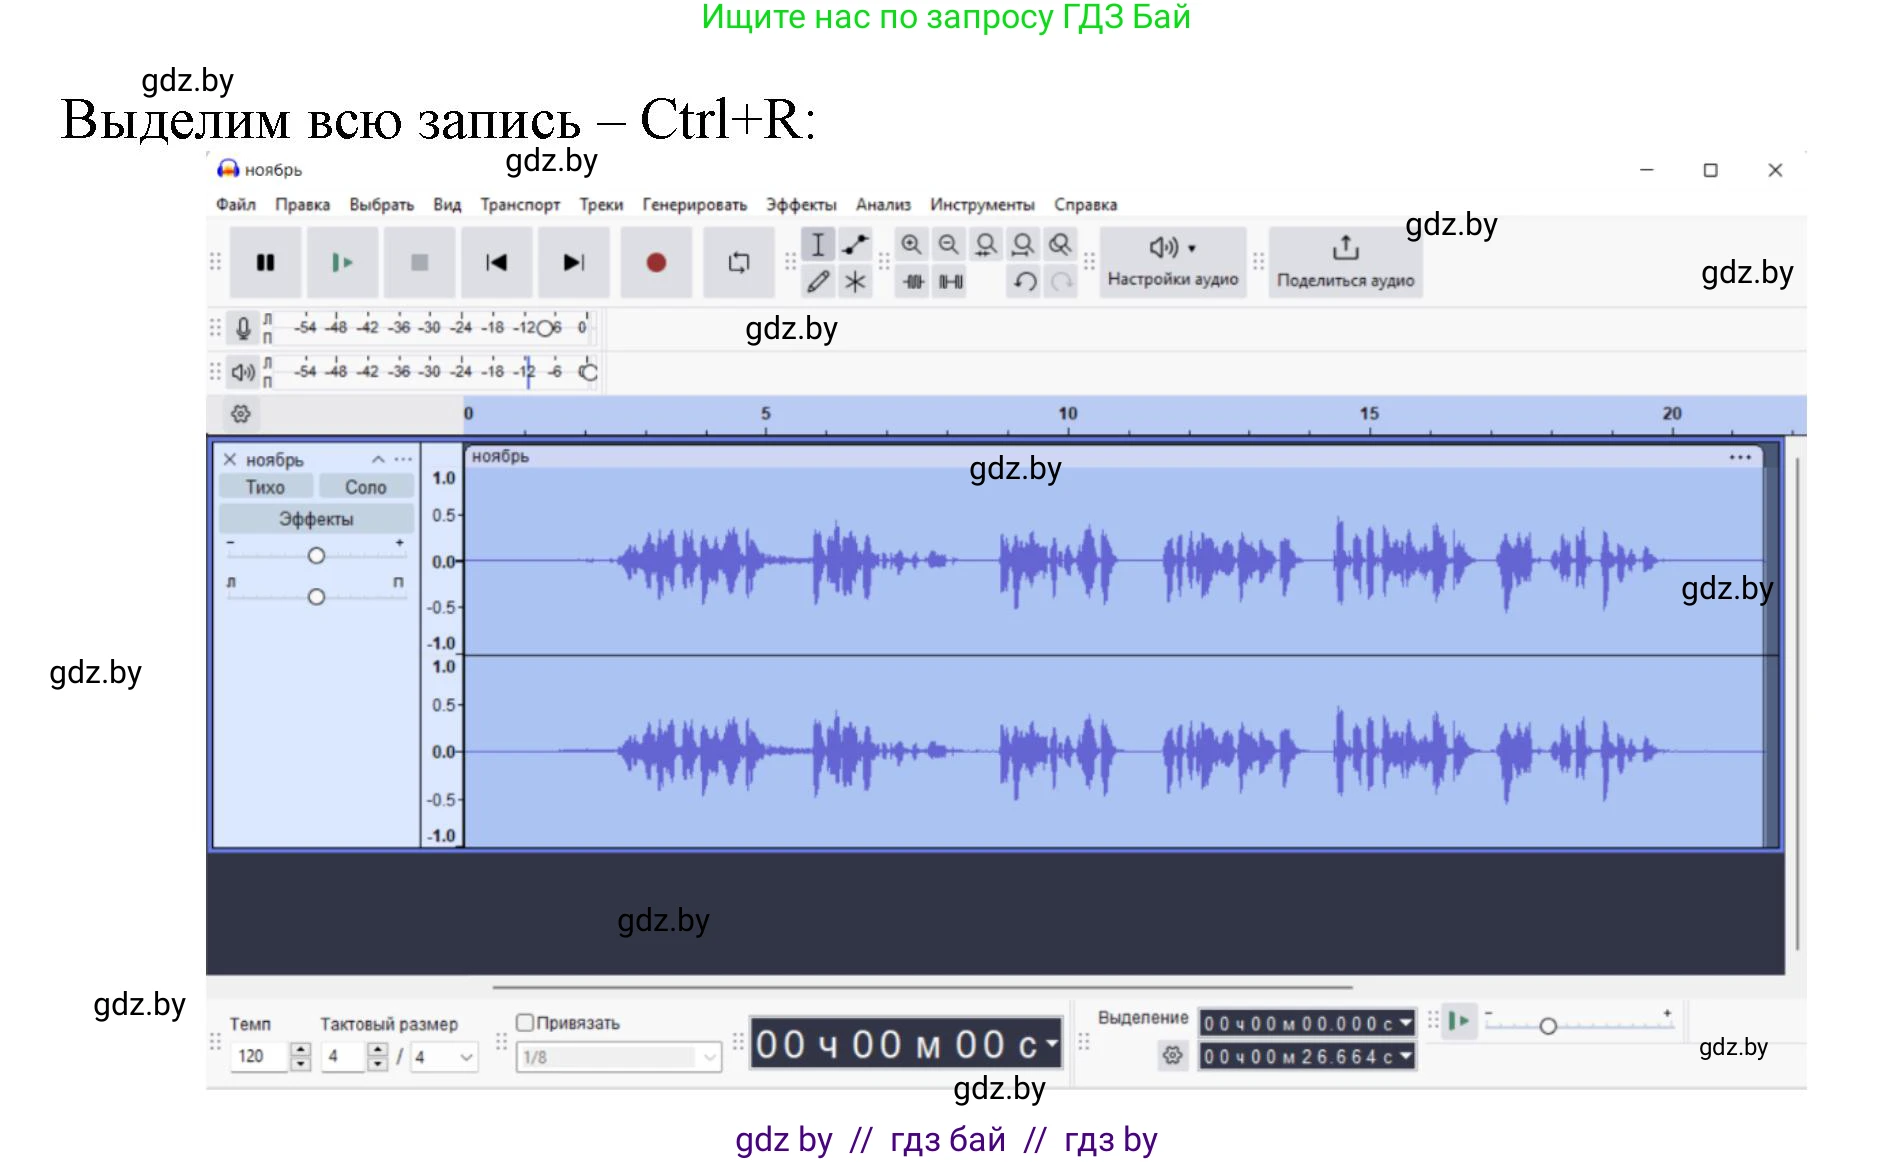Click the Zoom In magnifier icon
Screen dimensions: 1895x1162
[x=911, y=245]
